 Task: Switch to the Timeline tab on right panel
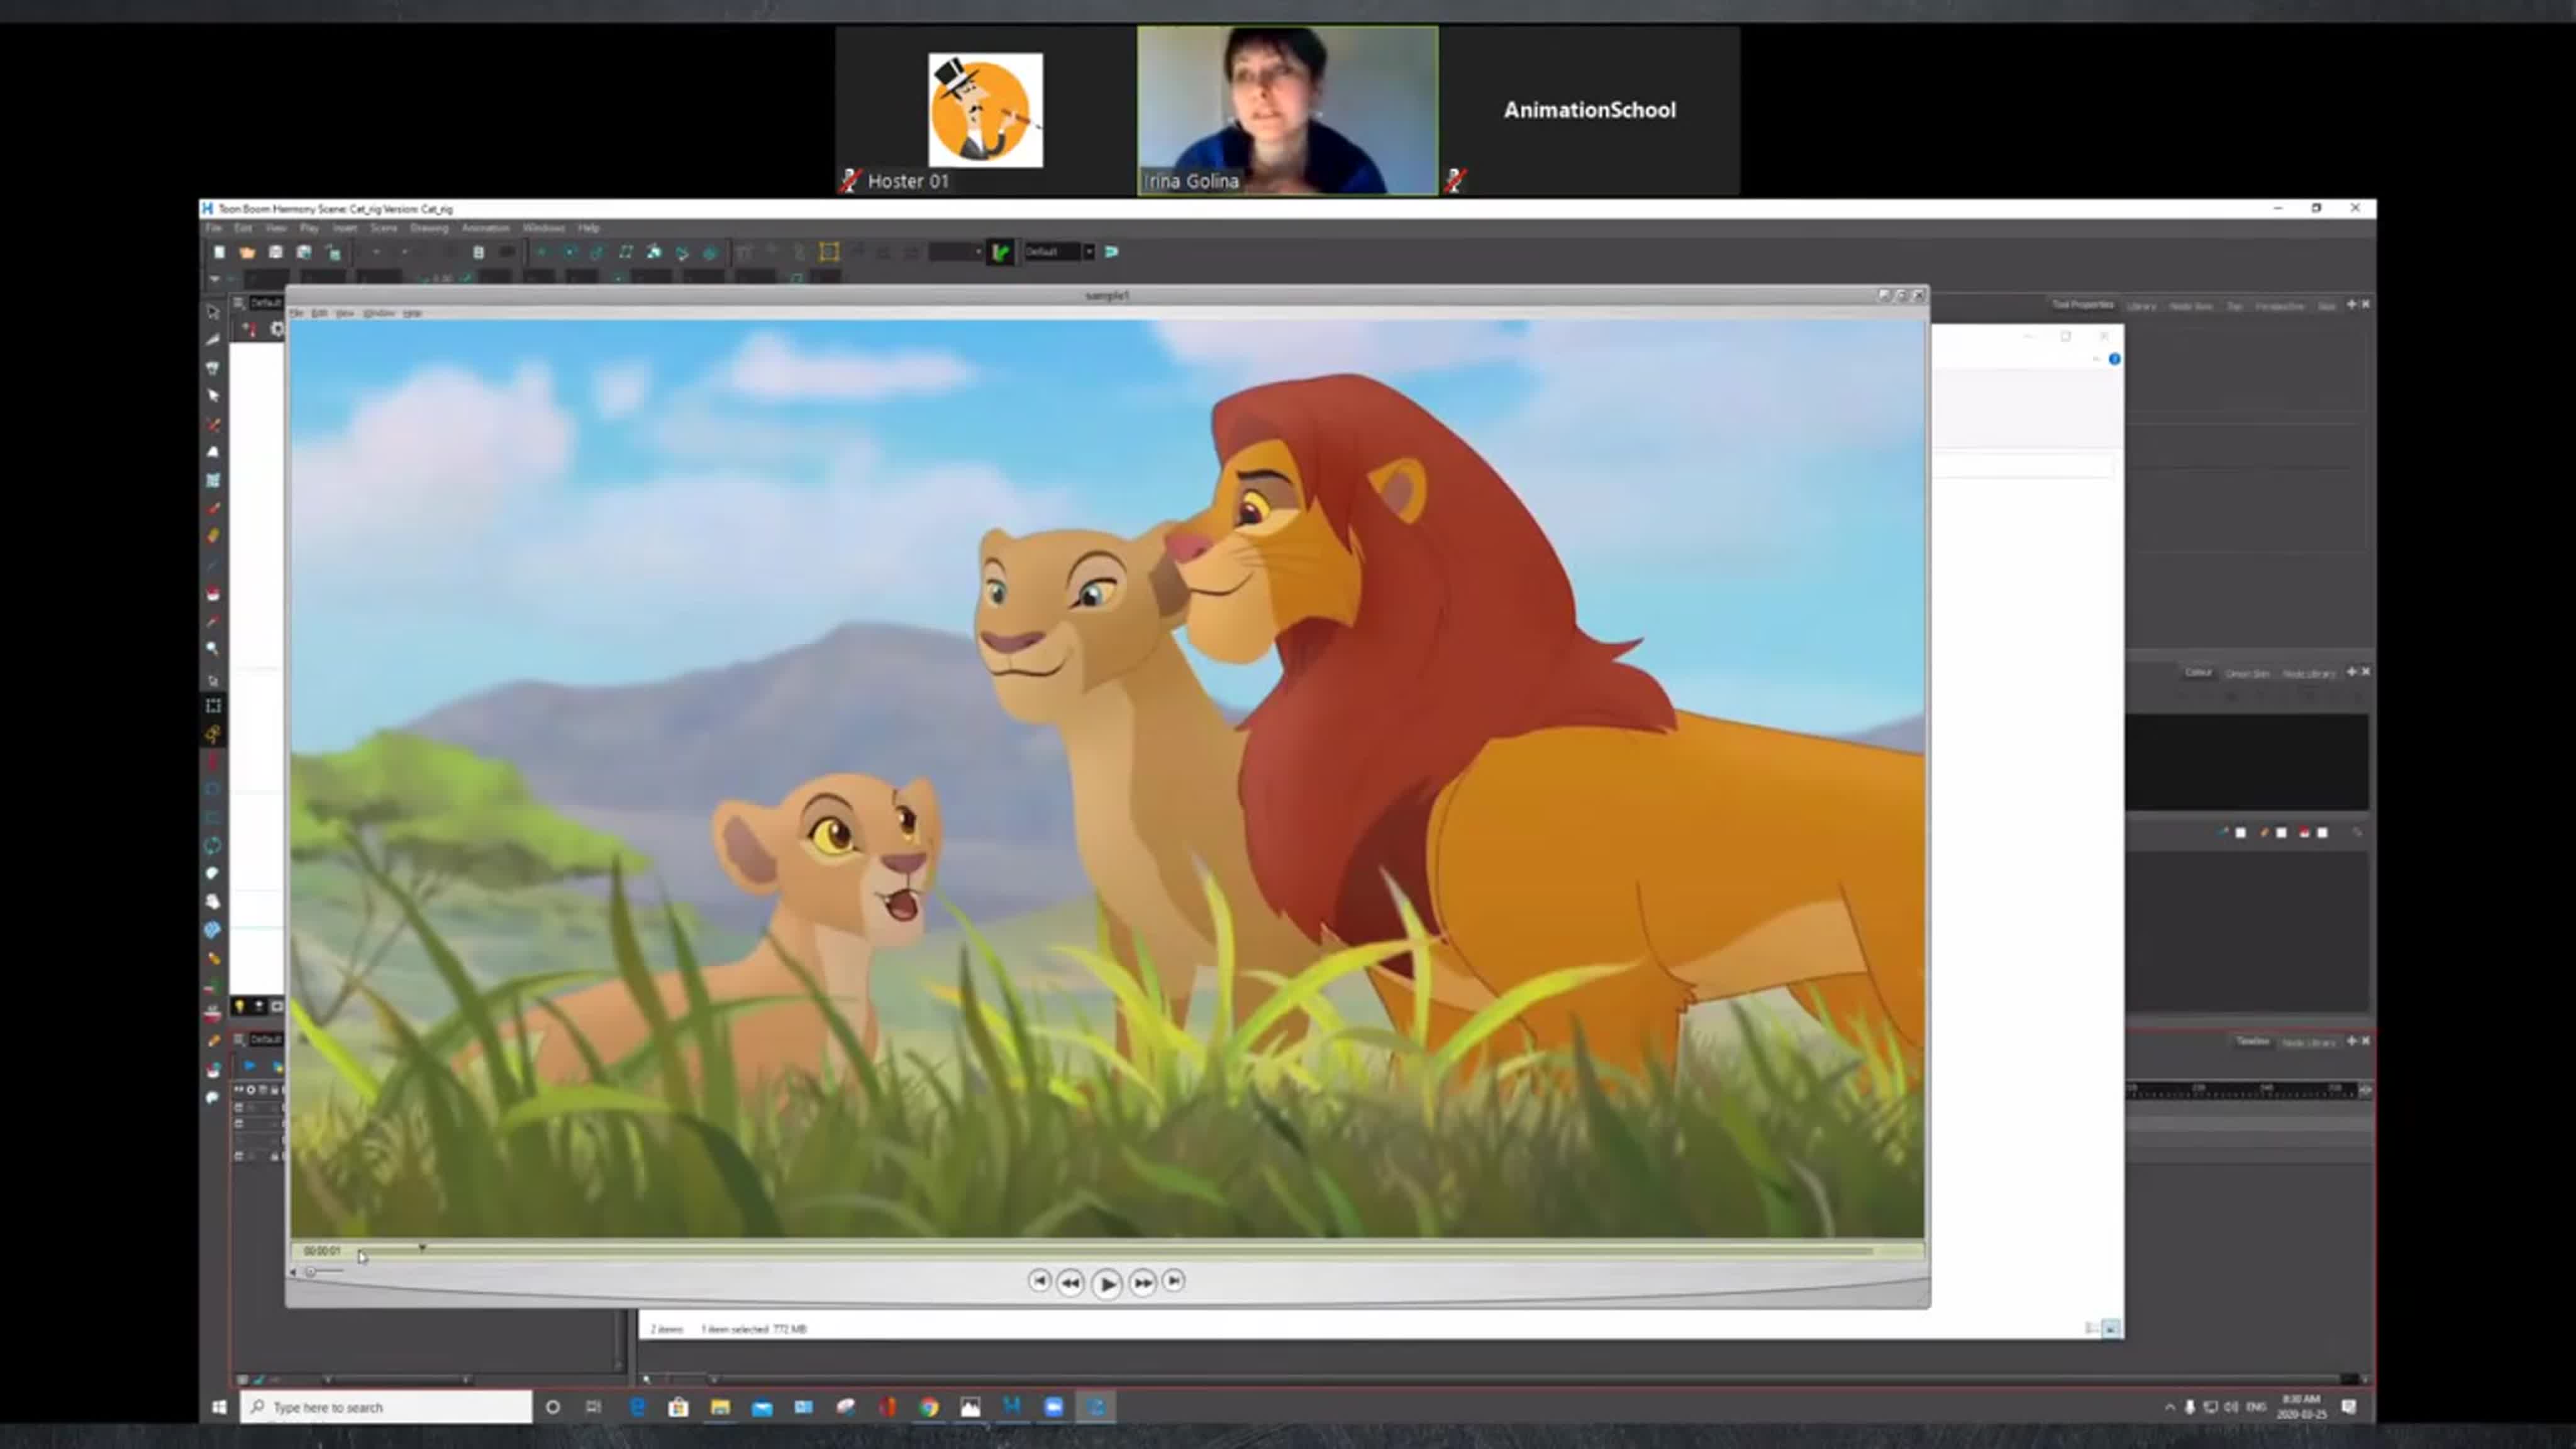pyautogui.click(x=2252, y=1041)
